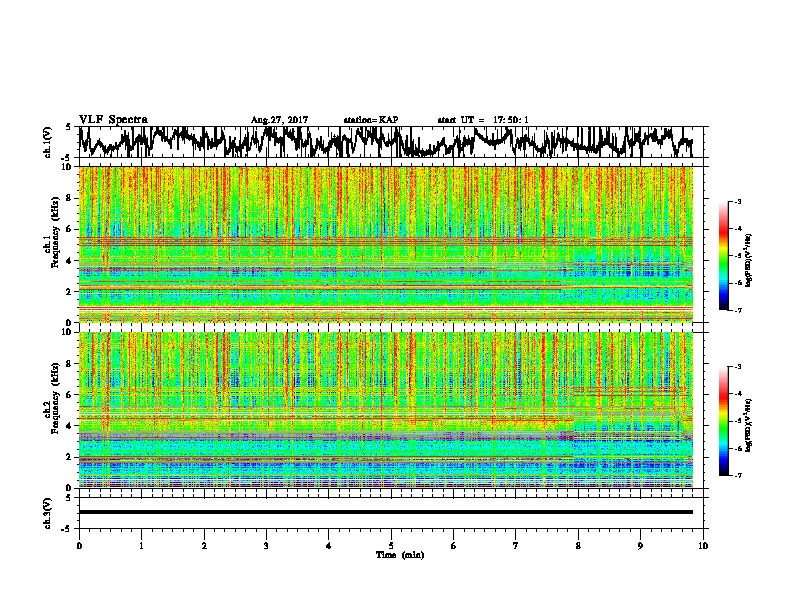Click time axis tick label "10"
Viewport: 792px width, 612px height.
[x=703, y=545]
